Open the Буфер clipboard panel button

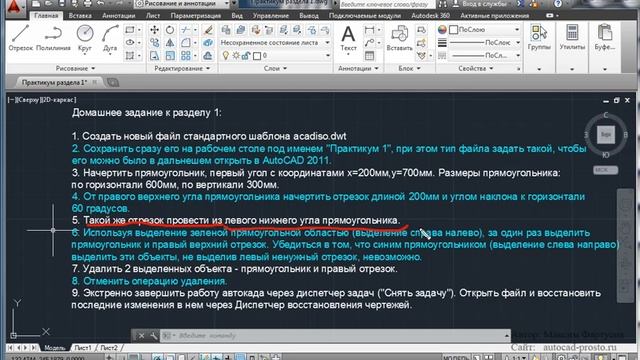604,37
